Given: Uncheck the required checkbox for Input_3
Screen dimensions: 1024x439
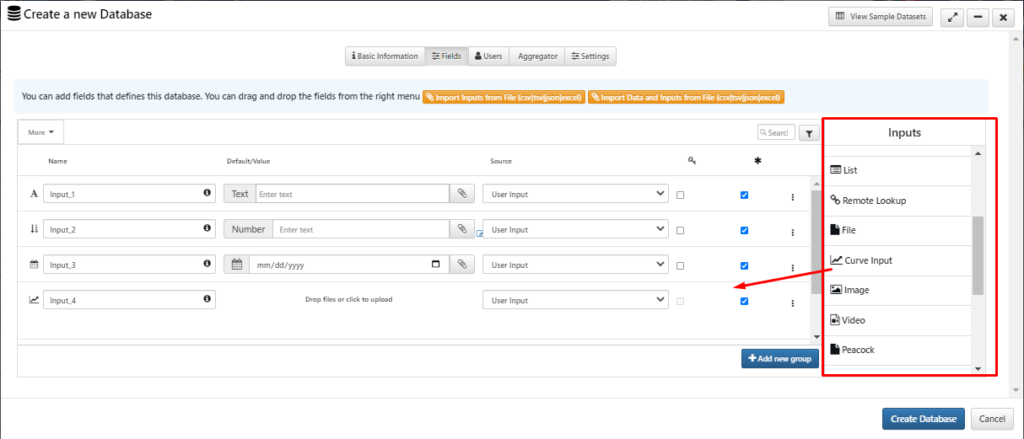Looking at the screenshot, I should point(744,265).
